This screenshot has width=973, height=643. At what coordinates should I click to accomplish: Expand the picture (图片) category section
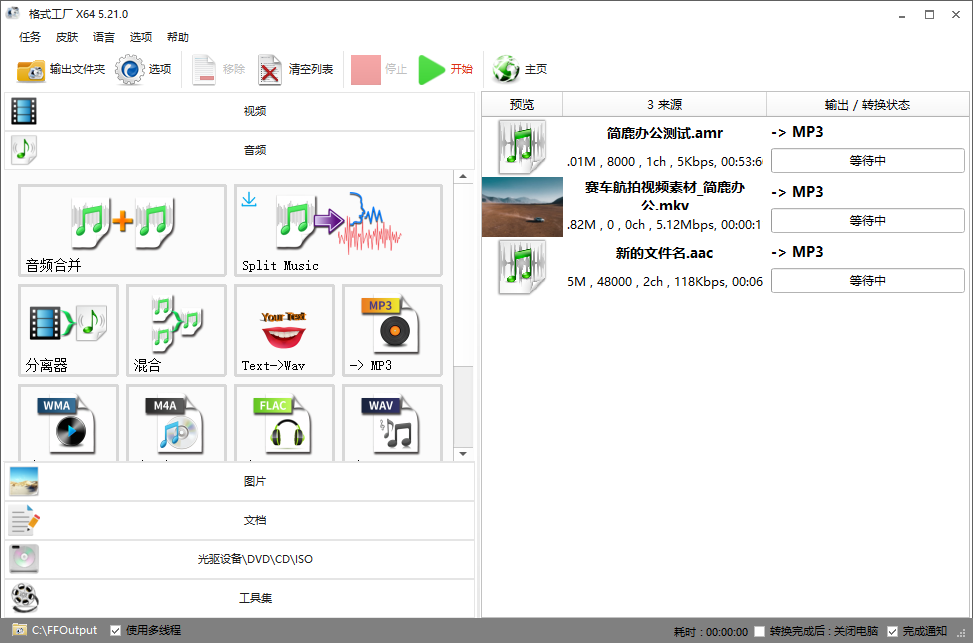[x=240, y=481]
